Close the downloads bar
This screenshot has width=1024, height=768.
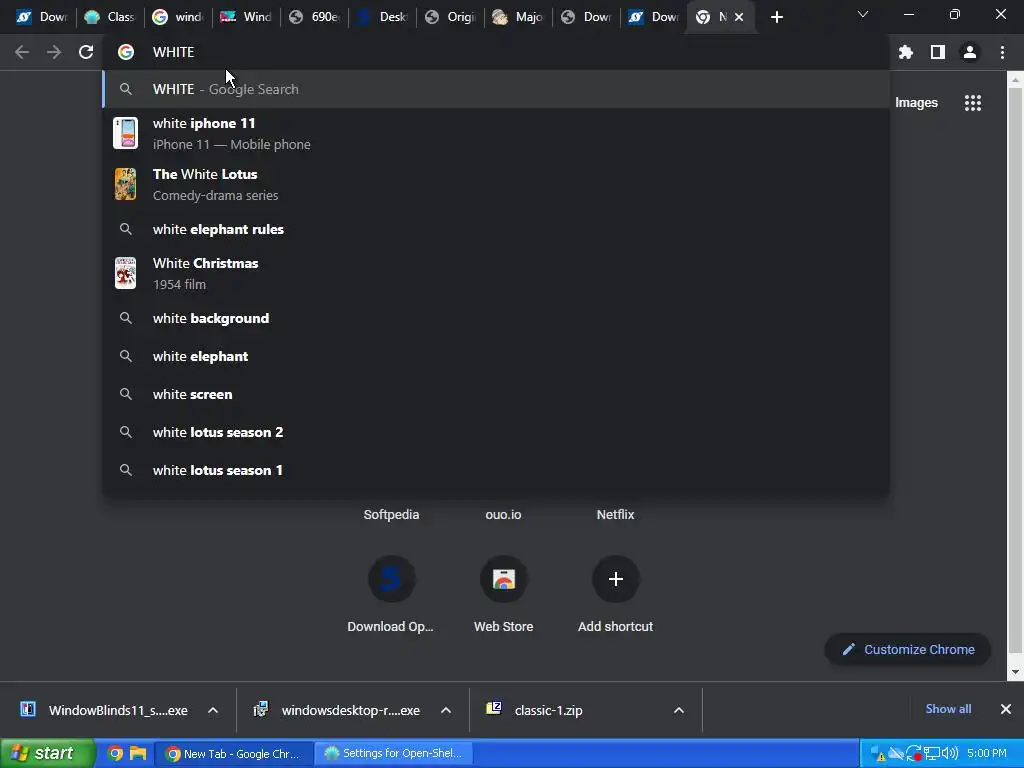pyautogui.click(x=1006, y=709)
